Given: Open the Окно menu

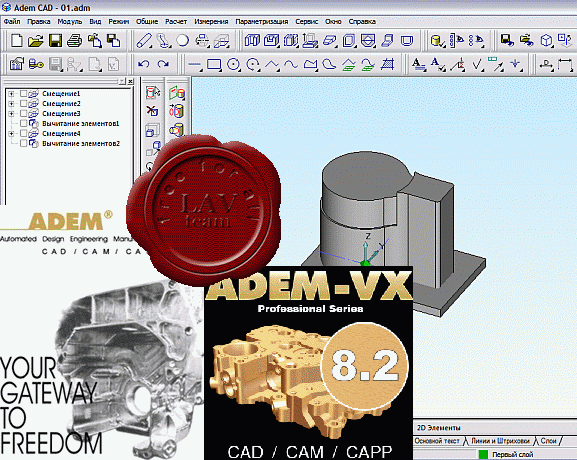Looking at the screenshot, I should tap(333, 21).
